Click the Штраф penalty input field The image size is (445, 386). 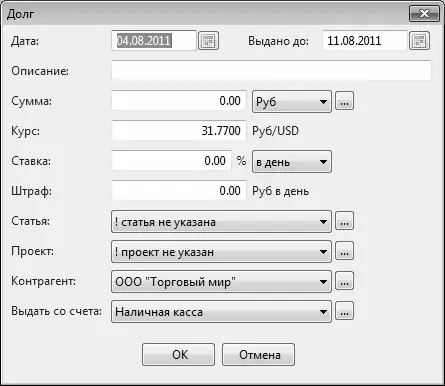pos(179,190)
